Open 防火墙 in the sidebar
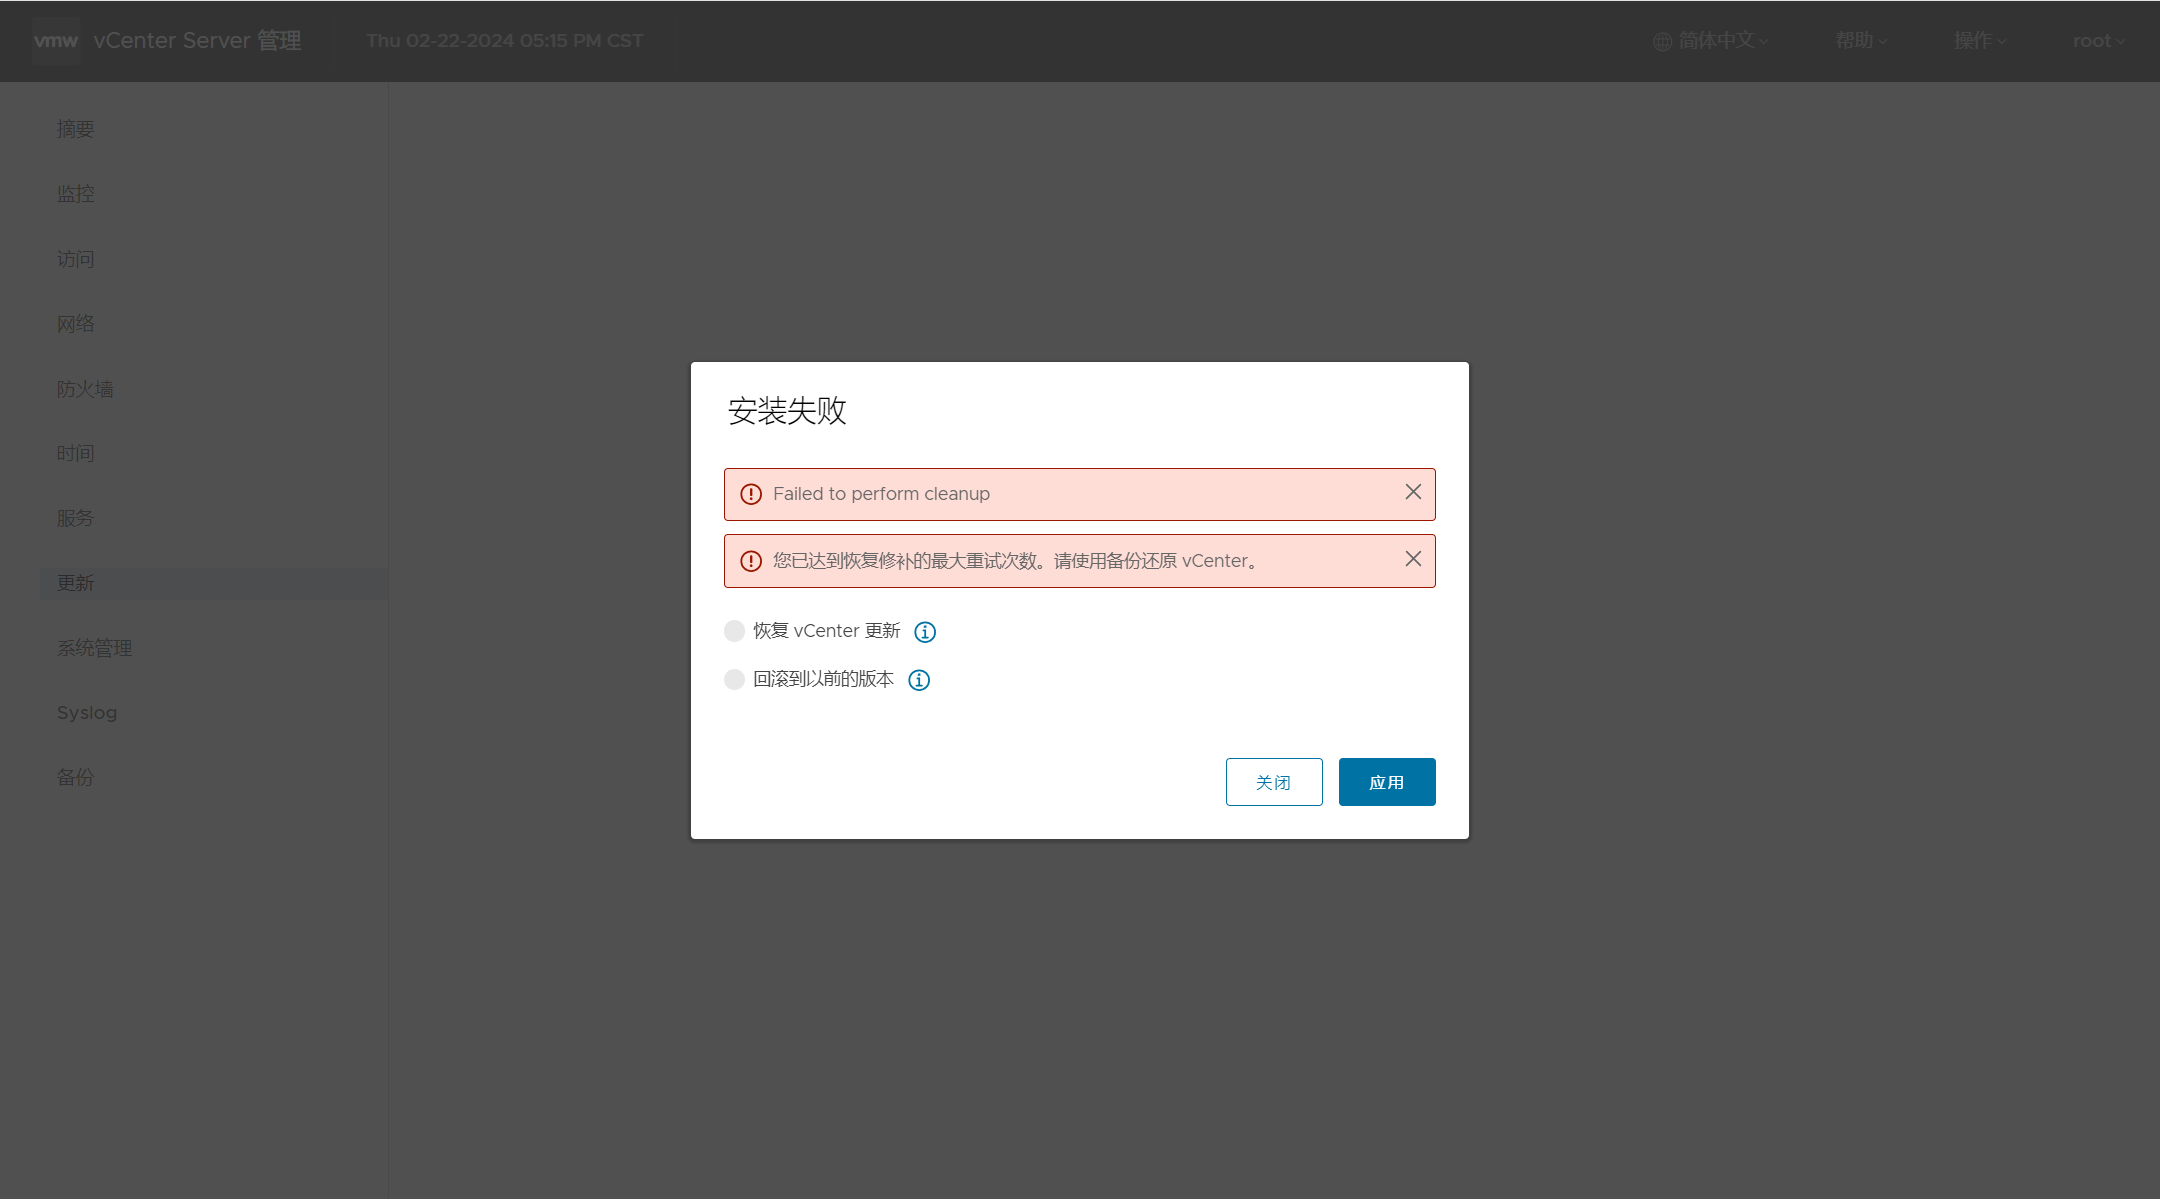This screenshot has height=1199, width=2160. click(85, 389)
